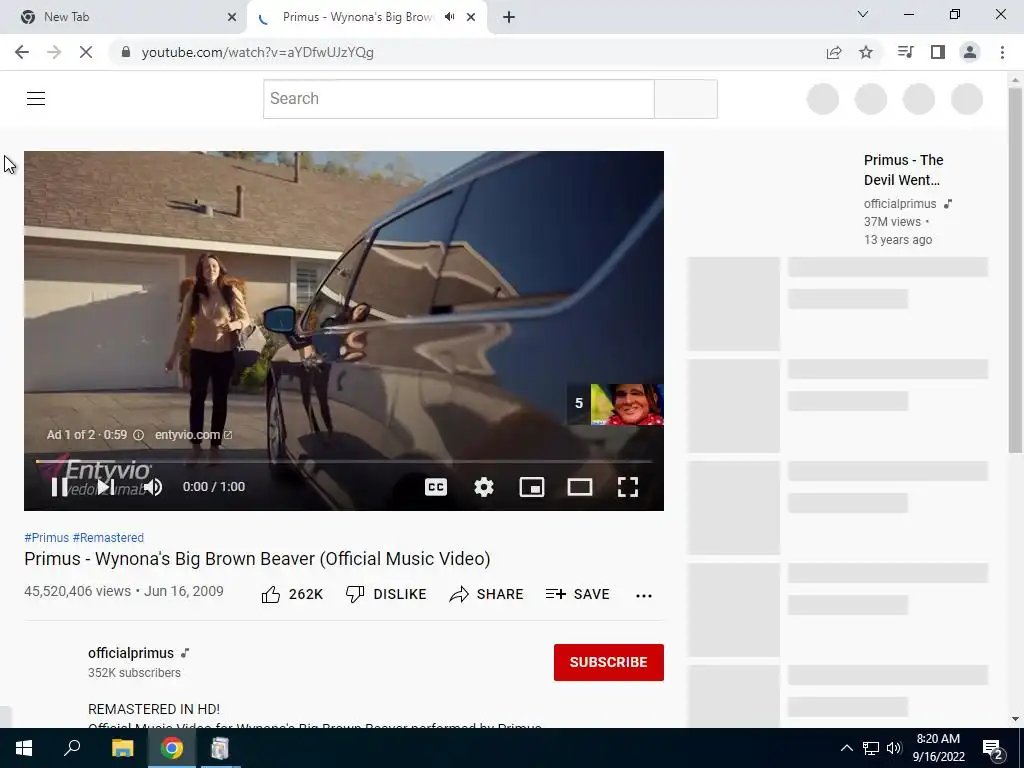Enable miniplayer mode

(x=532, y=487)
